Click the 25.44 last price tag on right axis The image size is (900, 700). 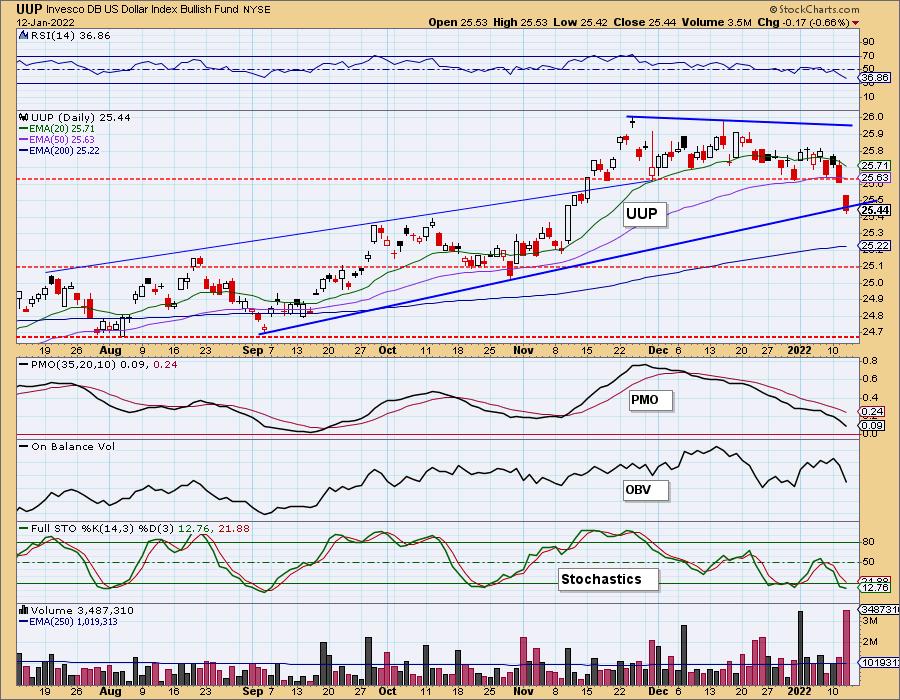[875, 210]
